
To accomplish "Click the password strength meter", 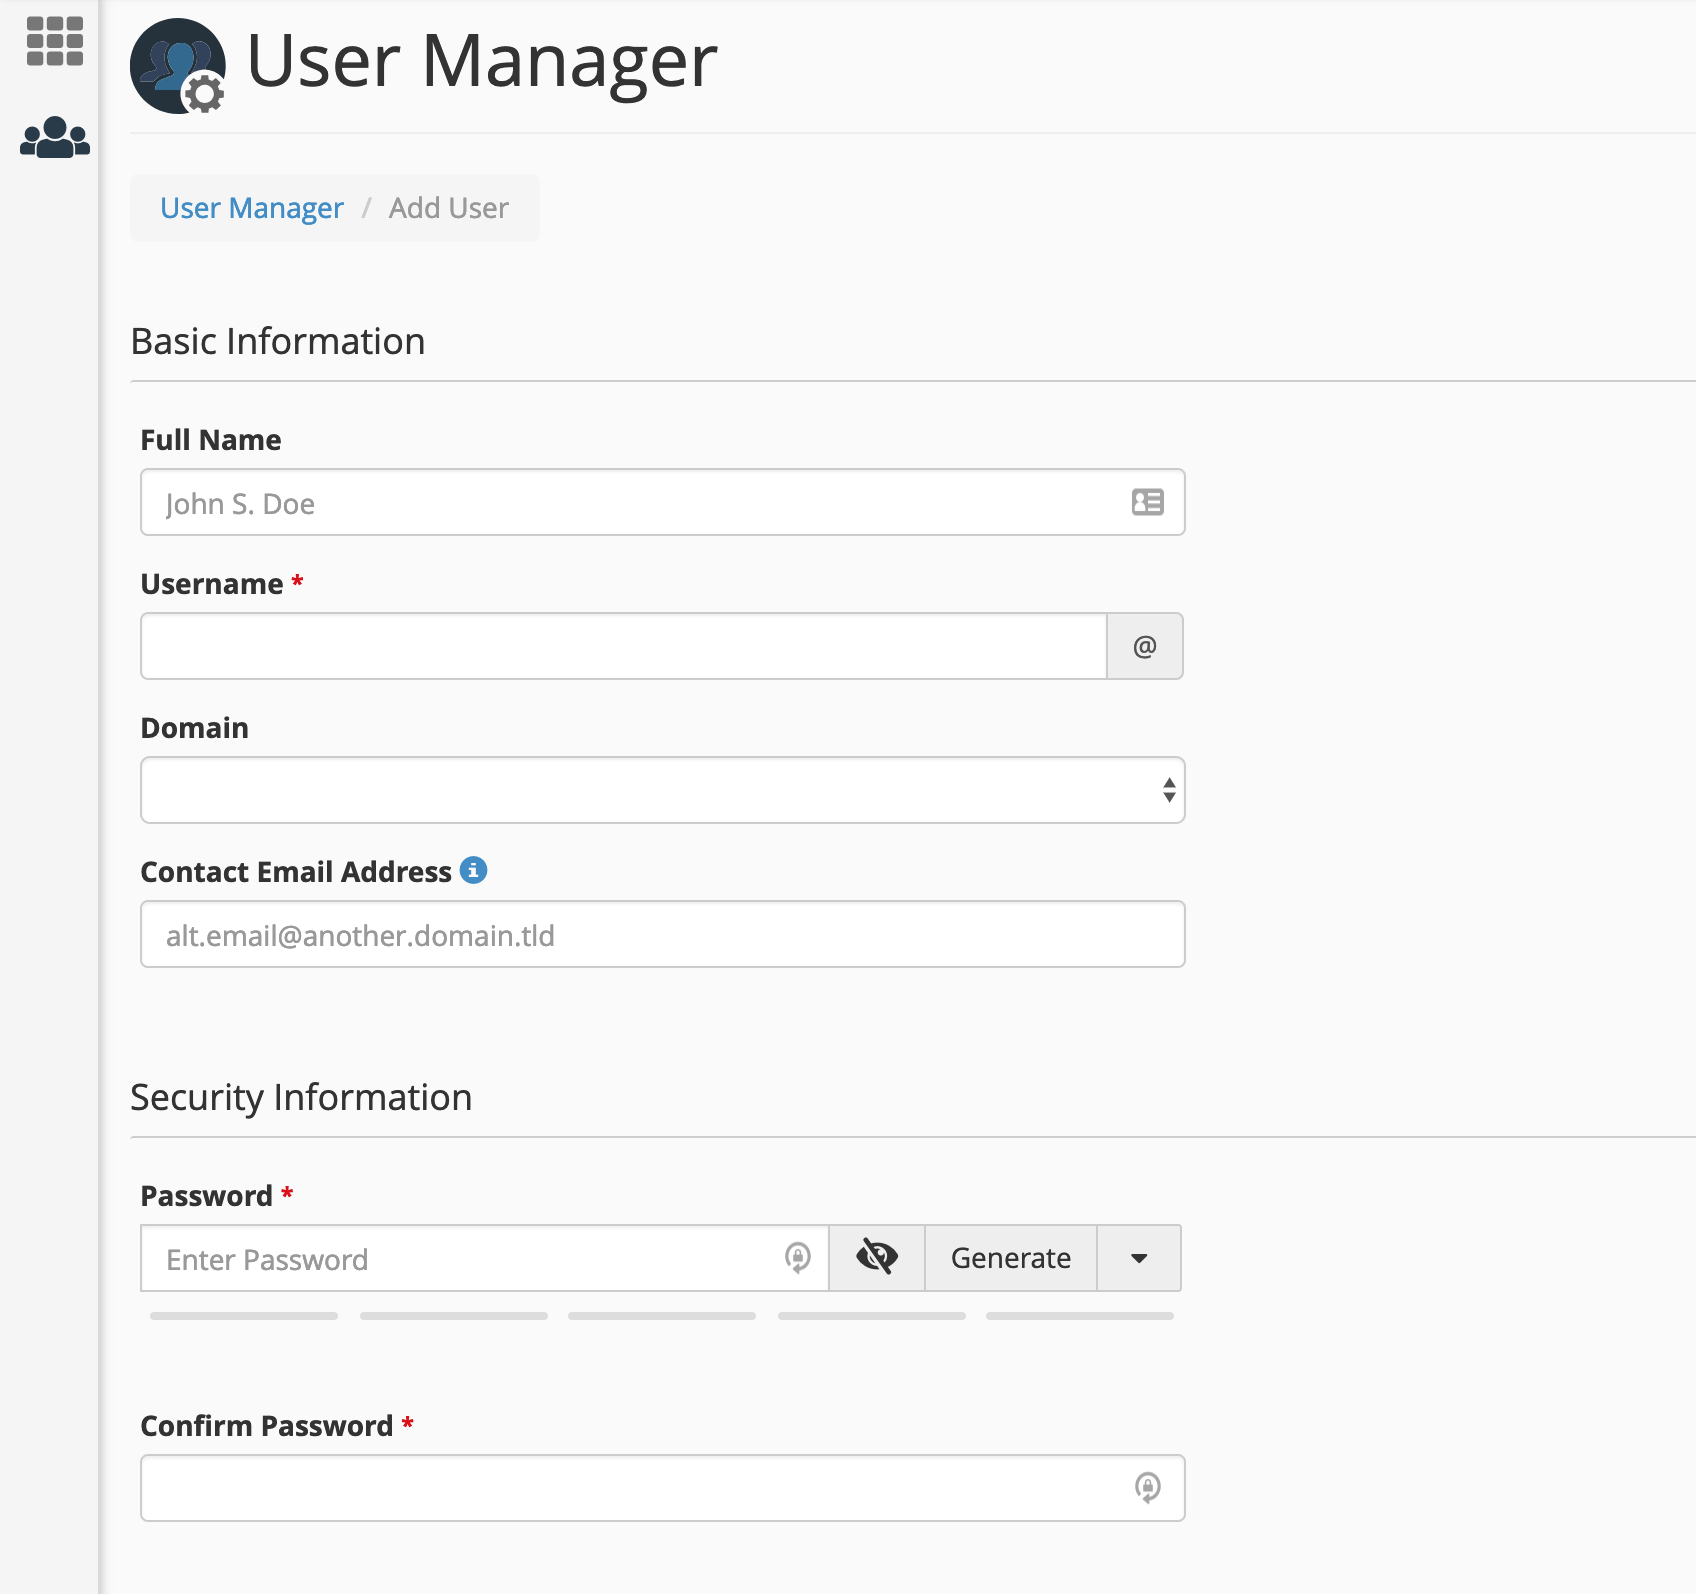I will (662, 1315).
